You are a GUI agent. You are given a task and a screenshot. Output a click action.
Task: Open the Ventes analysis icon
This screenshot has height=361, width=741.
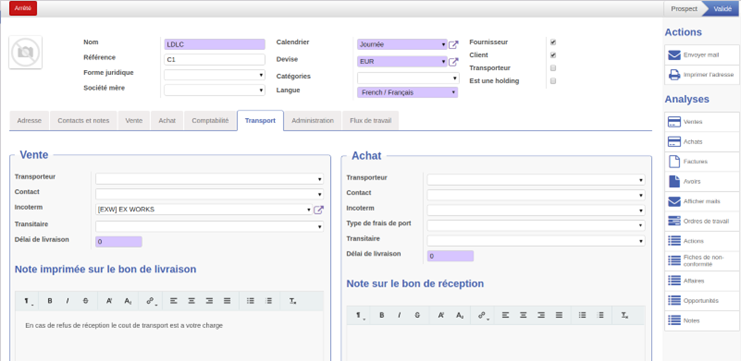pos(674,121)
